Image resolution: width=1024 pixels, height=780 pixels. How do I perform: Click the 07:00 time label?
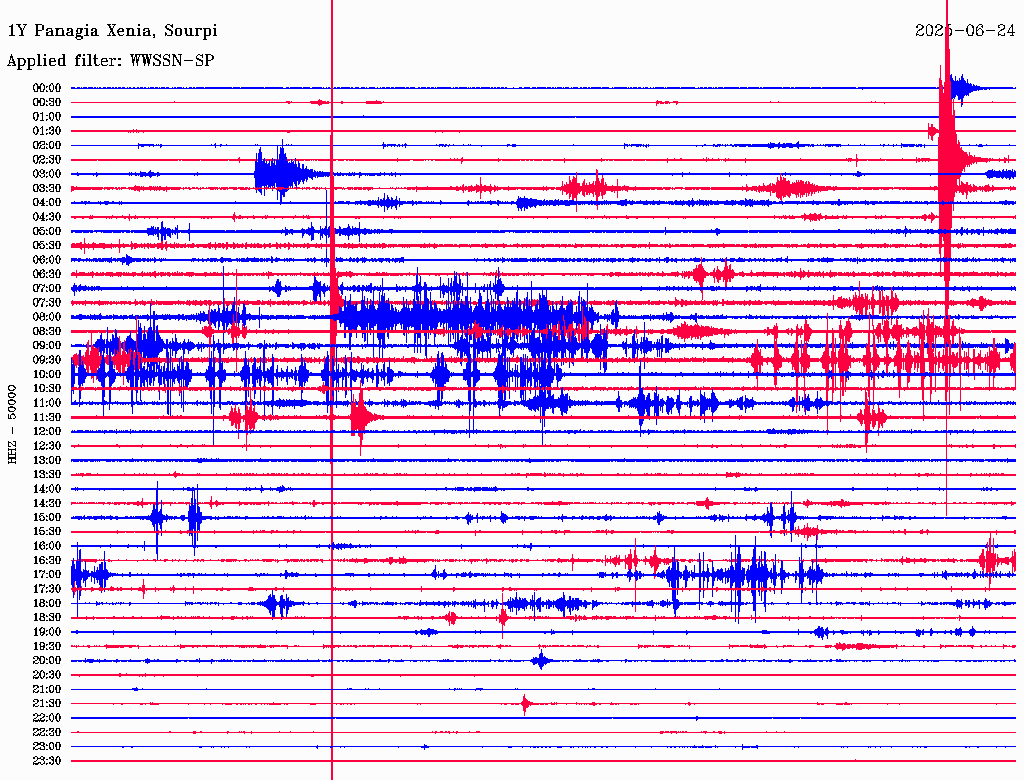47,289
